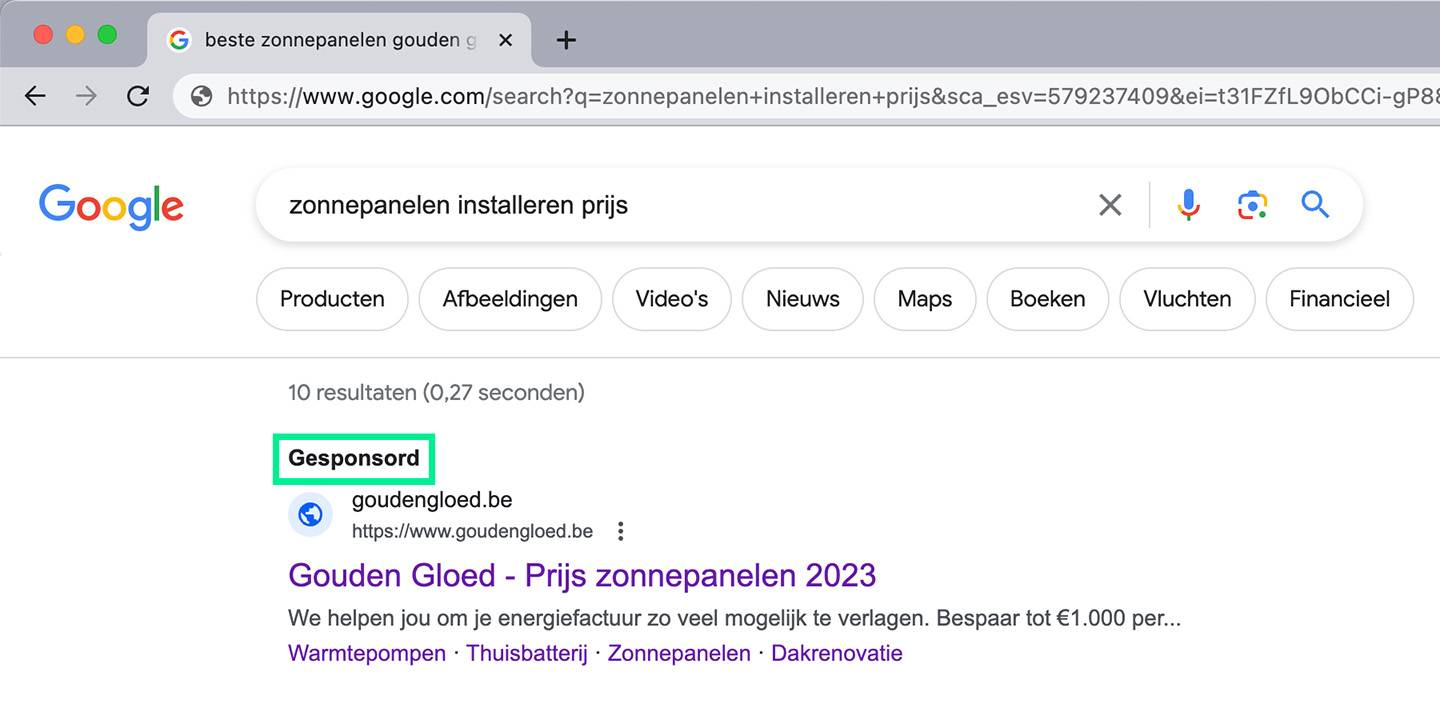The width and height of the screenshot is (1440, 720).
Task: Click the voice search microphone icon
Action: pos(1188,205)
